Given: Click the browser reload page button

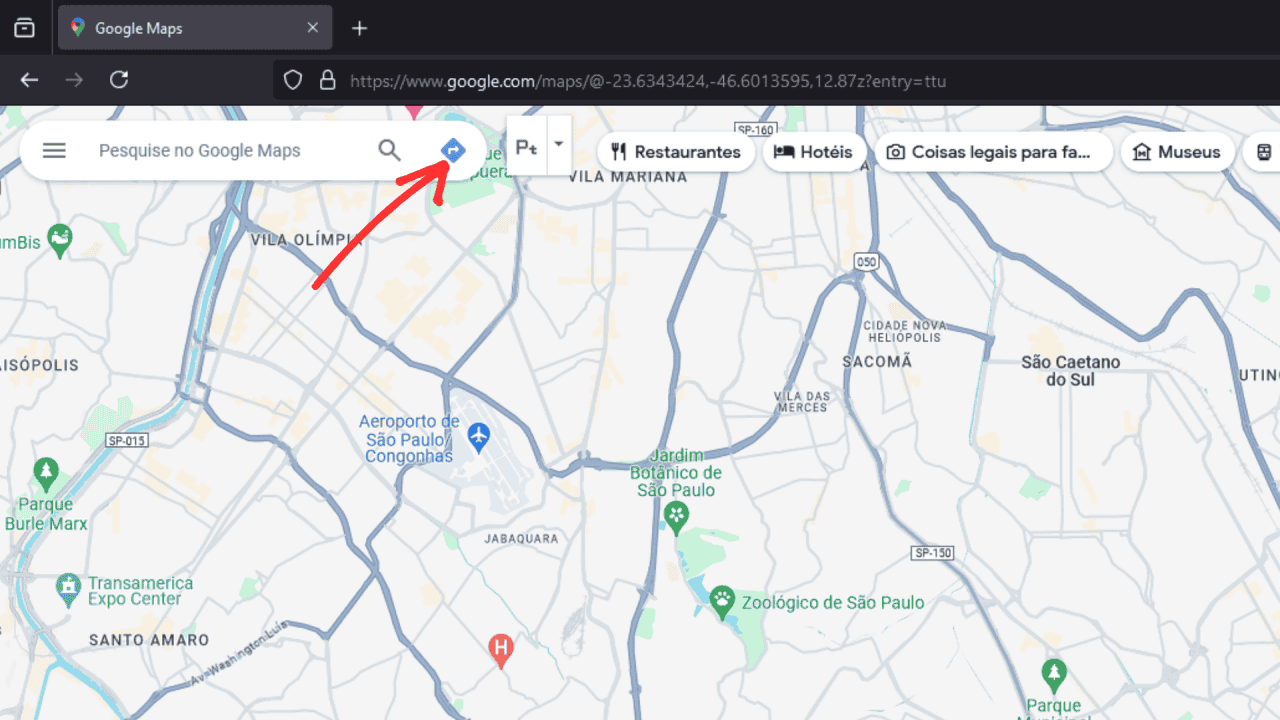Looking at the screenshot, I should click(x=119, y=80).
